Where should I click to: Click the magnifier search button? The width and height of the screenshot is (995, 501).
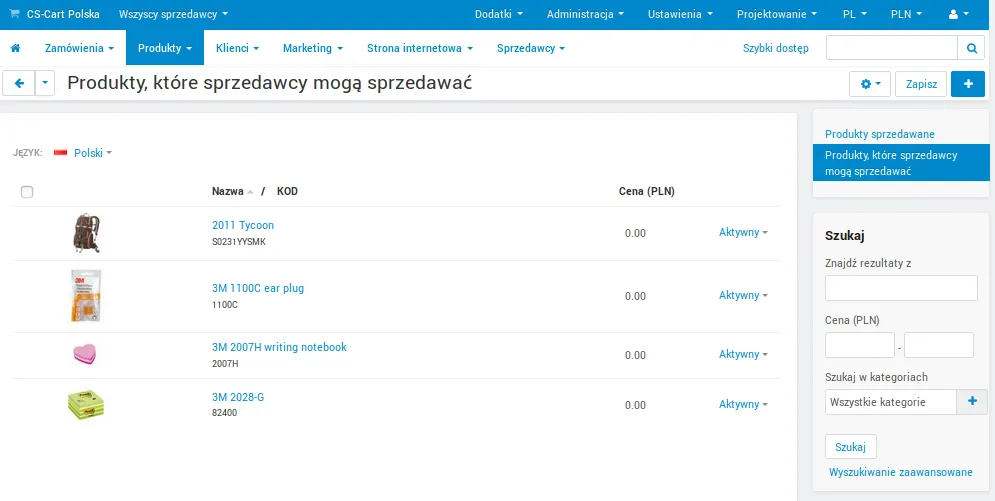(x=971, y=48)
